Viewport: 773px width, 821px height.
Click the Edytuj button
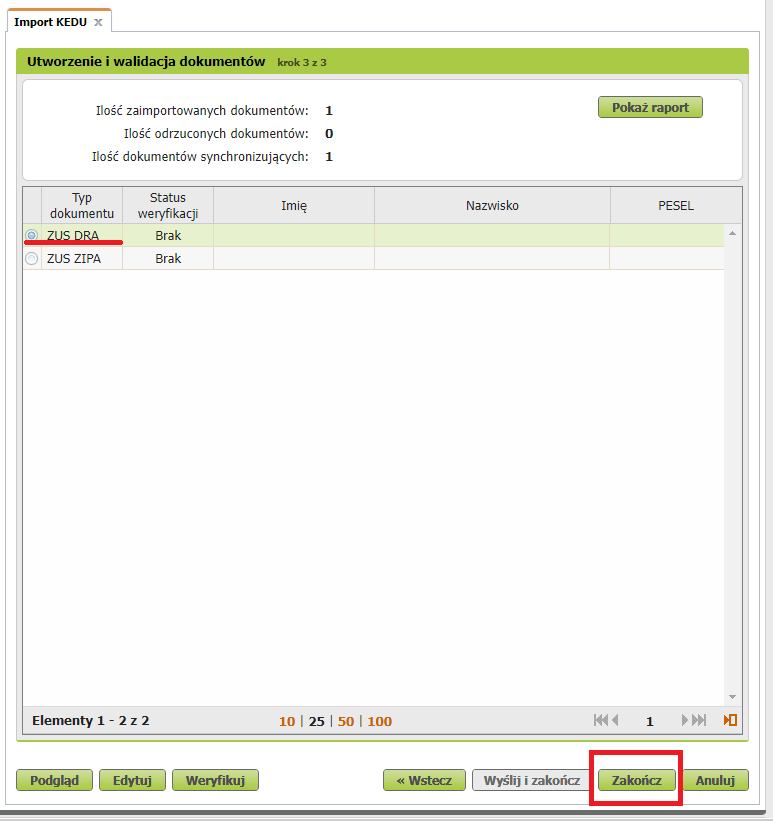click(132, 780)
